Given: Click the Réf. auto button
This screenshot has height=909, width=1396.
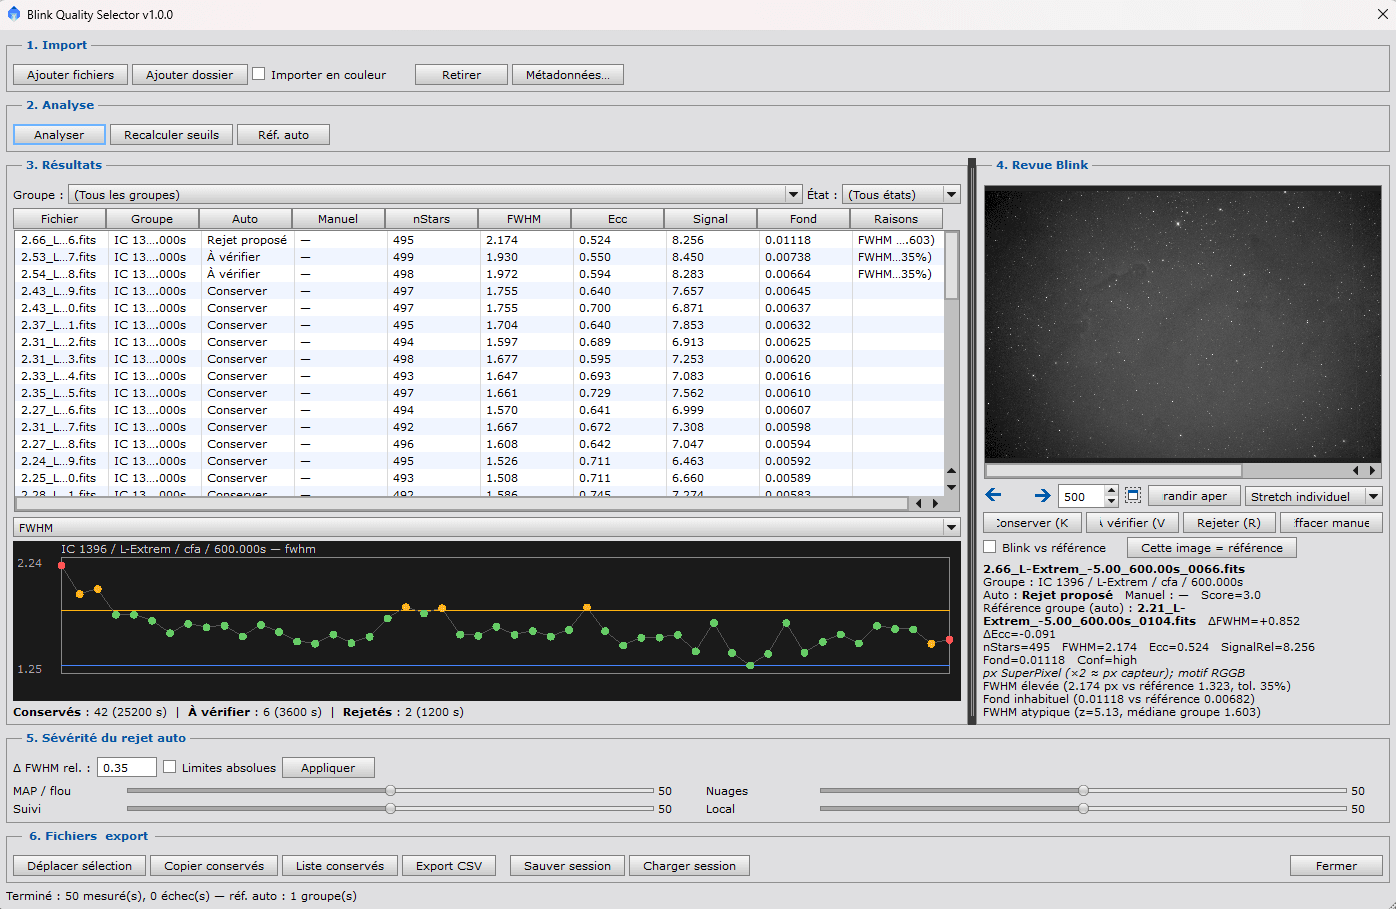Looking at the screenshot, I should (283, 135).
